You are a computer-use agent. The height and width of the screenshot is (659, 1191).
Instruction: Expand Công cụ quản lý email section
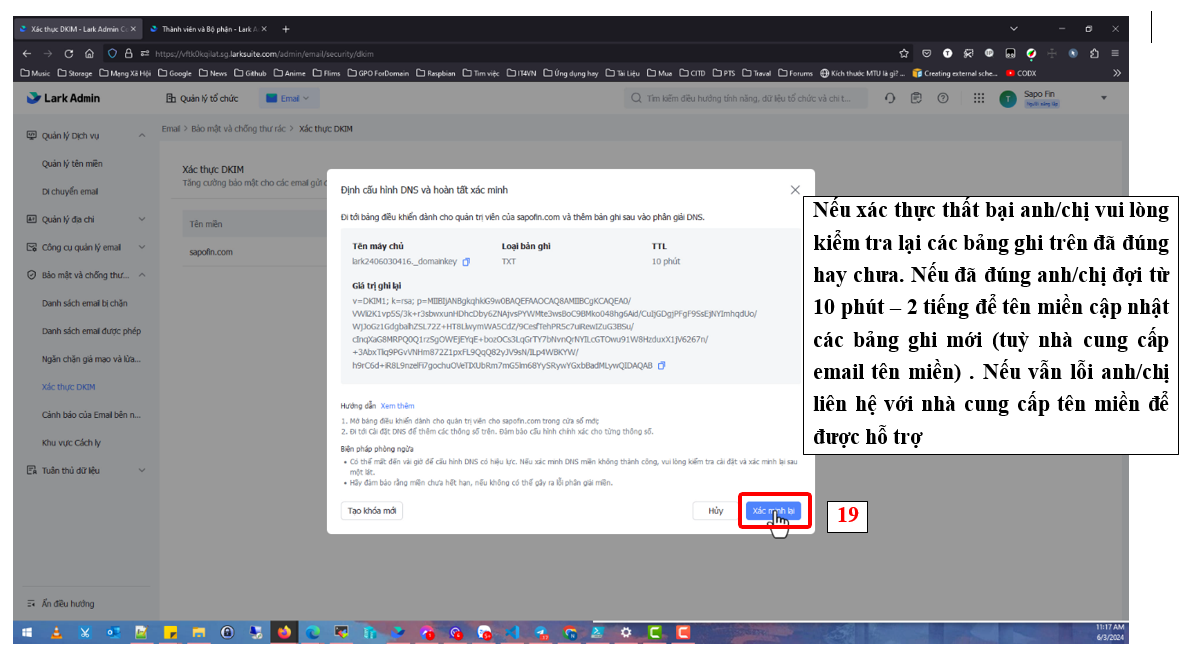141,248
